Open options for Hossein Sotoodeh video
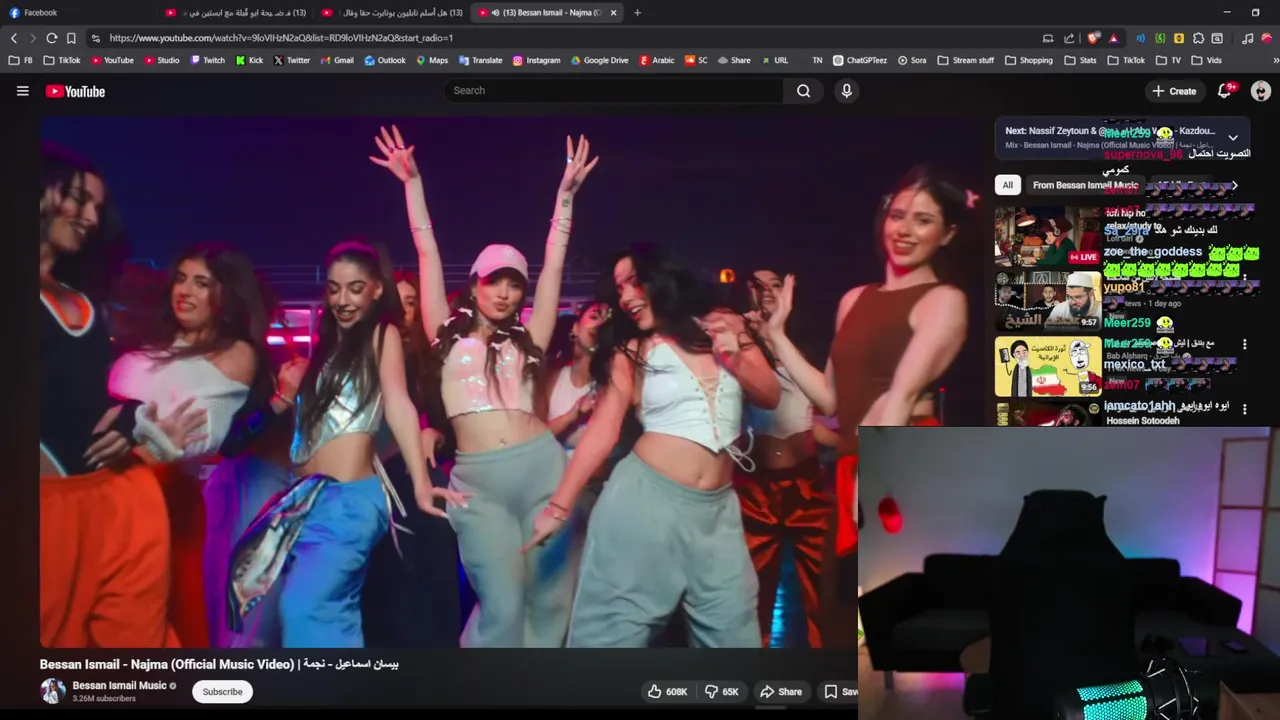This screenshot has width=1280, height=720. tap(1245, 409)
